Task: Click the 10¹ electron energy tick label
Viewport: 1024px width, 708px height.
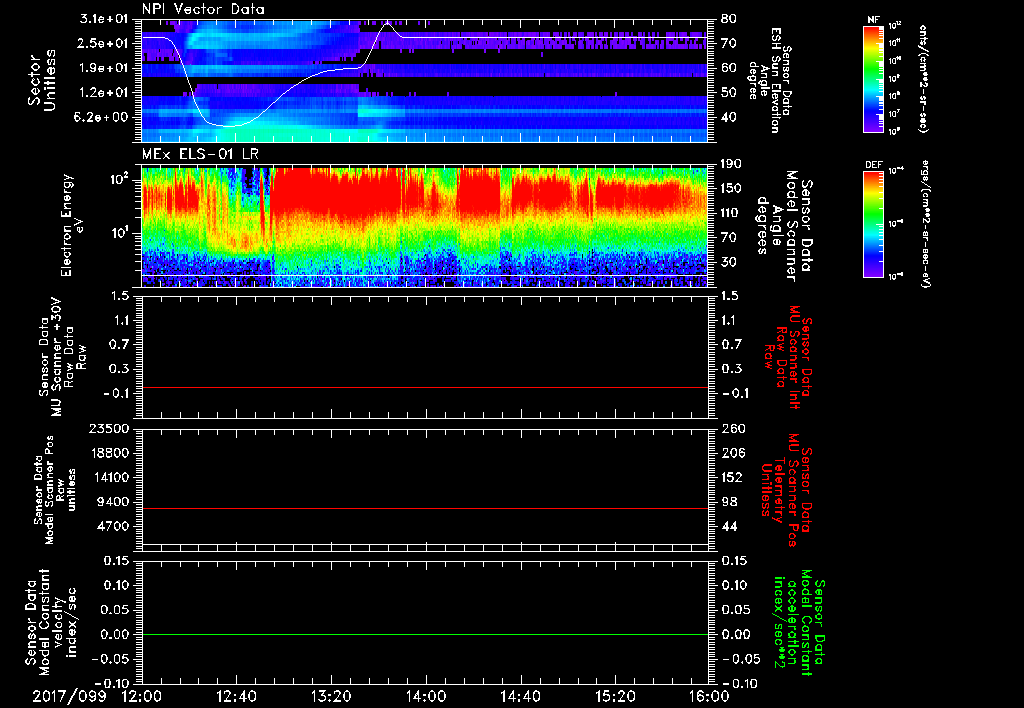Action: [x=119, y=233]
